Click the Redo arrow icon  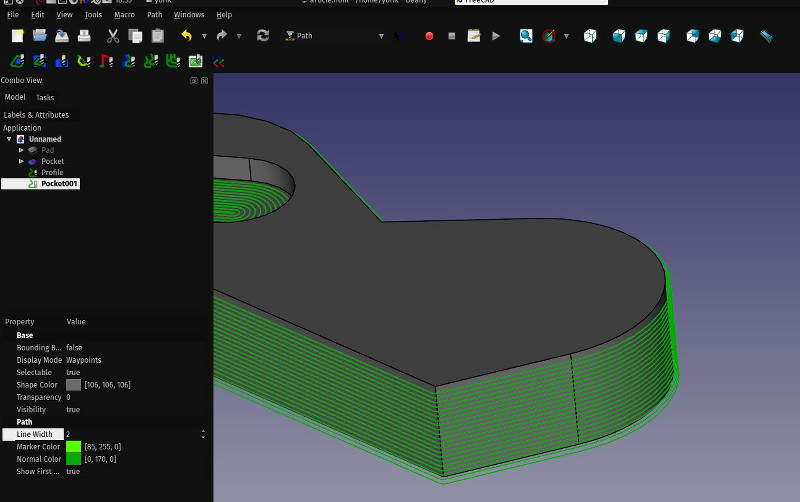click(221, 36)
